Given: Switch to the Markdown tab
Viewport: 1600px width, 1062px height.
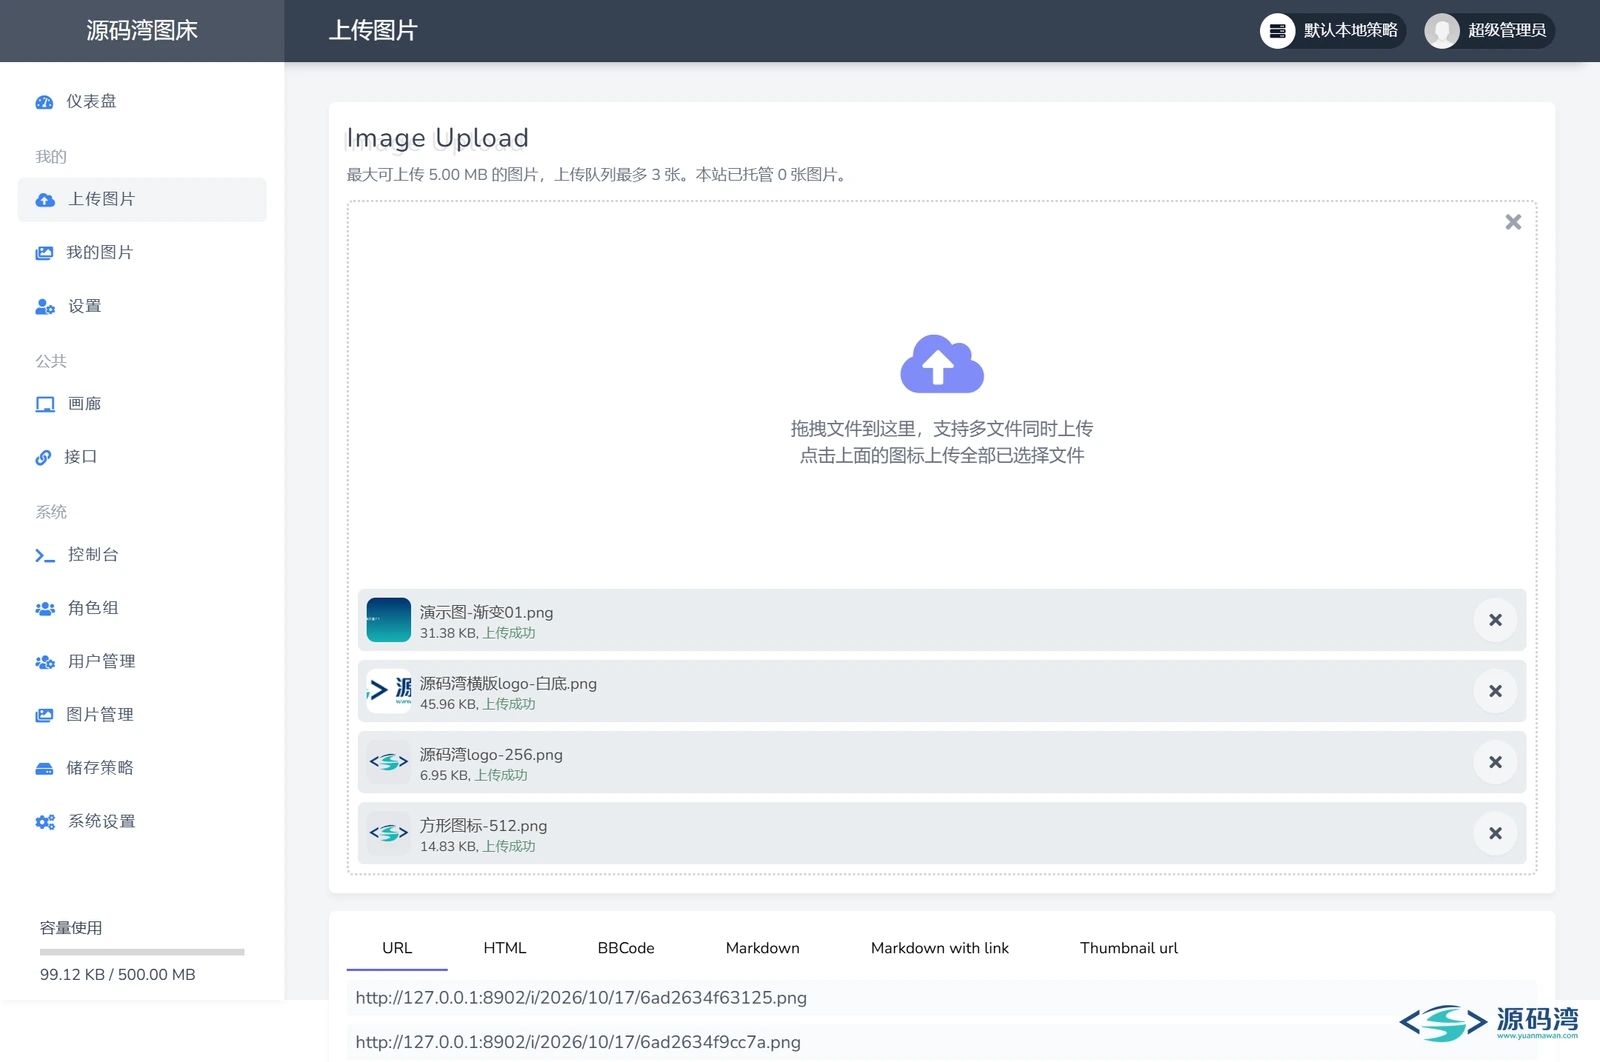Looking at the screenshot, I should tap(763, 948).
